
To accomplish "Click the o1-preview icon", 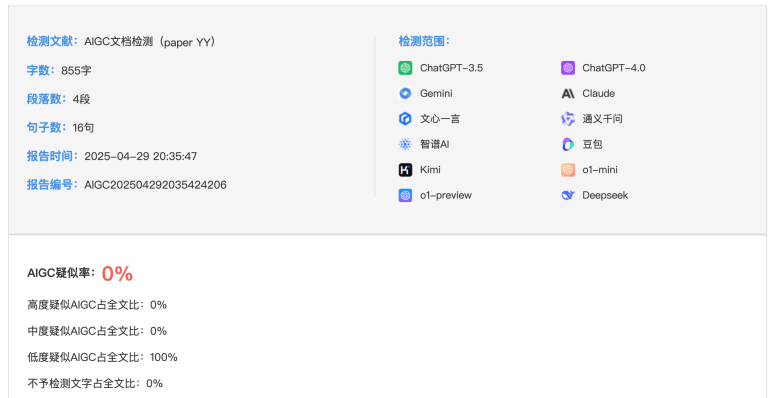I will tap(405, 195).
